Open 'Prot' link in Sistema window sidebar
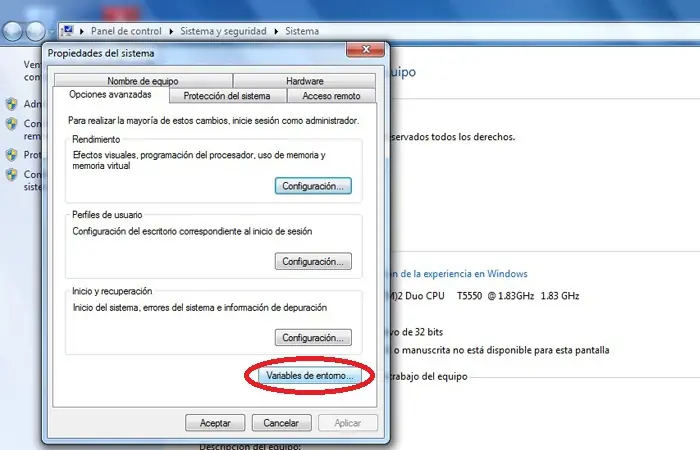 (33, 155)
